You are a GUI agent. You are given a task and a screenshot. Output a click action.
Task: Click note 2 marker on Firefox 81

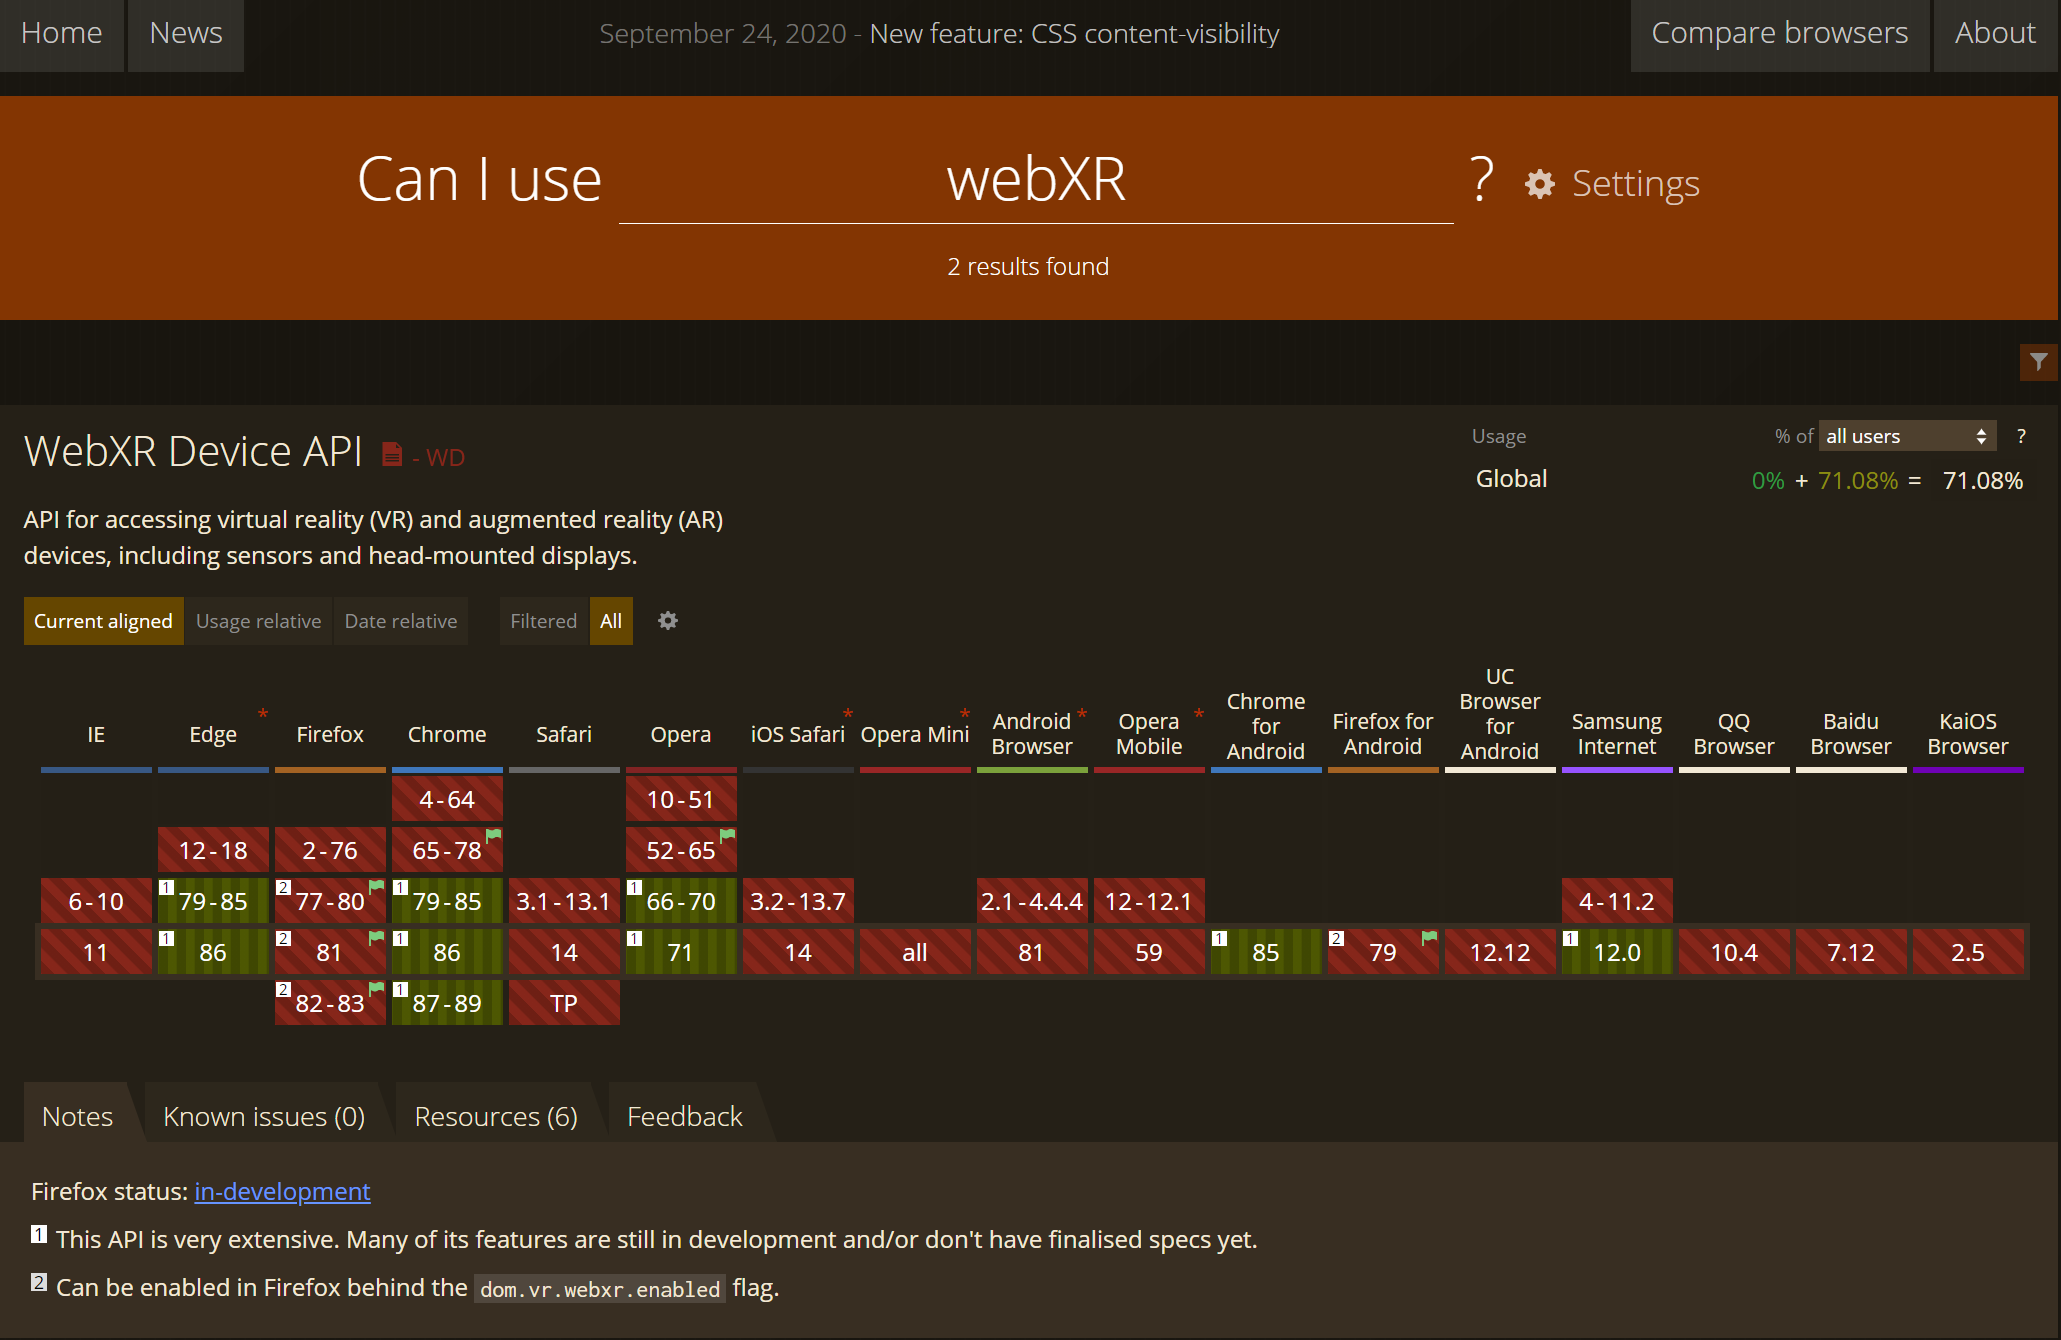[x=284, y=939]
